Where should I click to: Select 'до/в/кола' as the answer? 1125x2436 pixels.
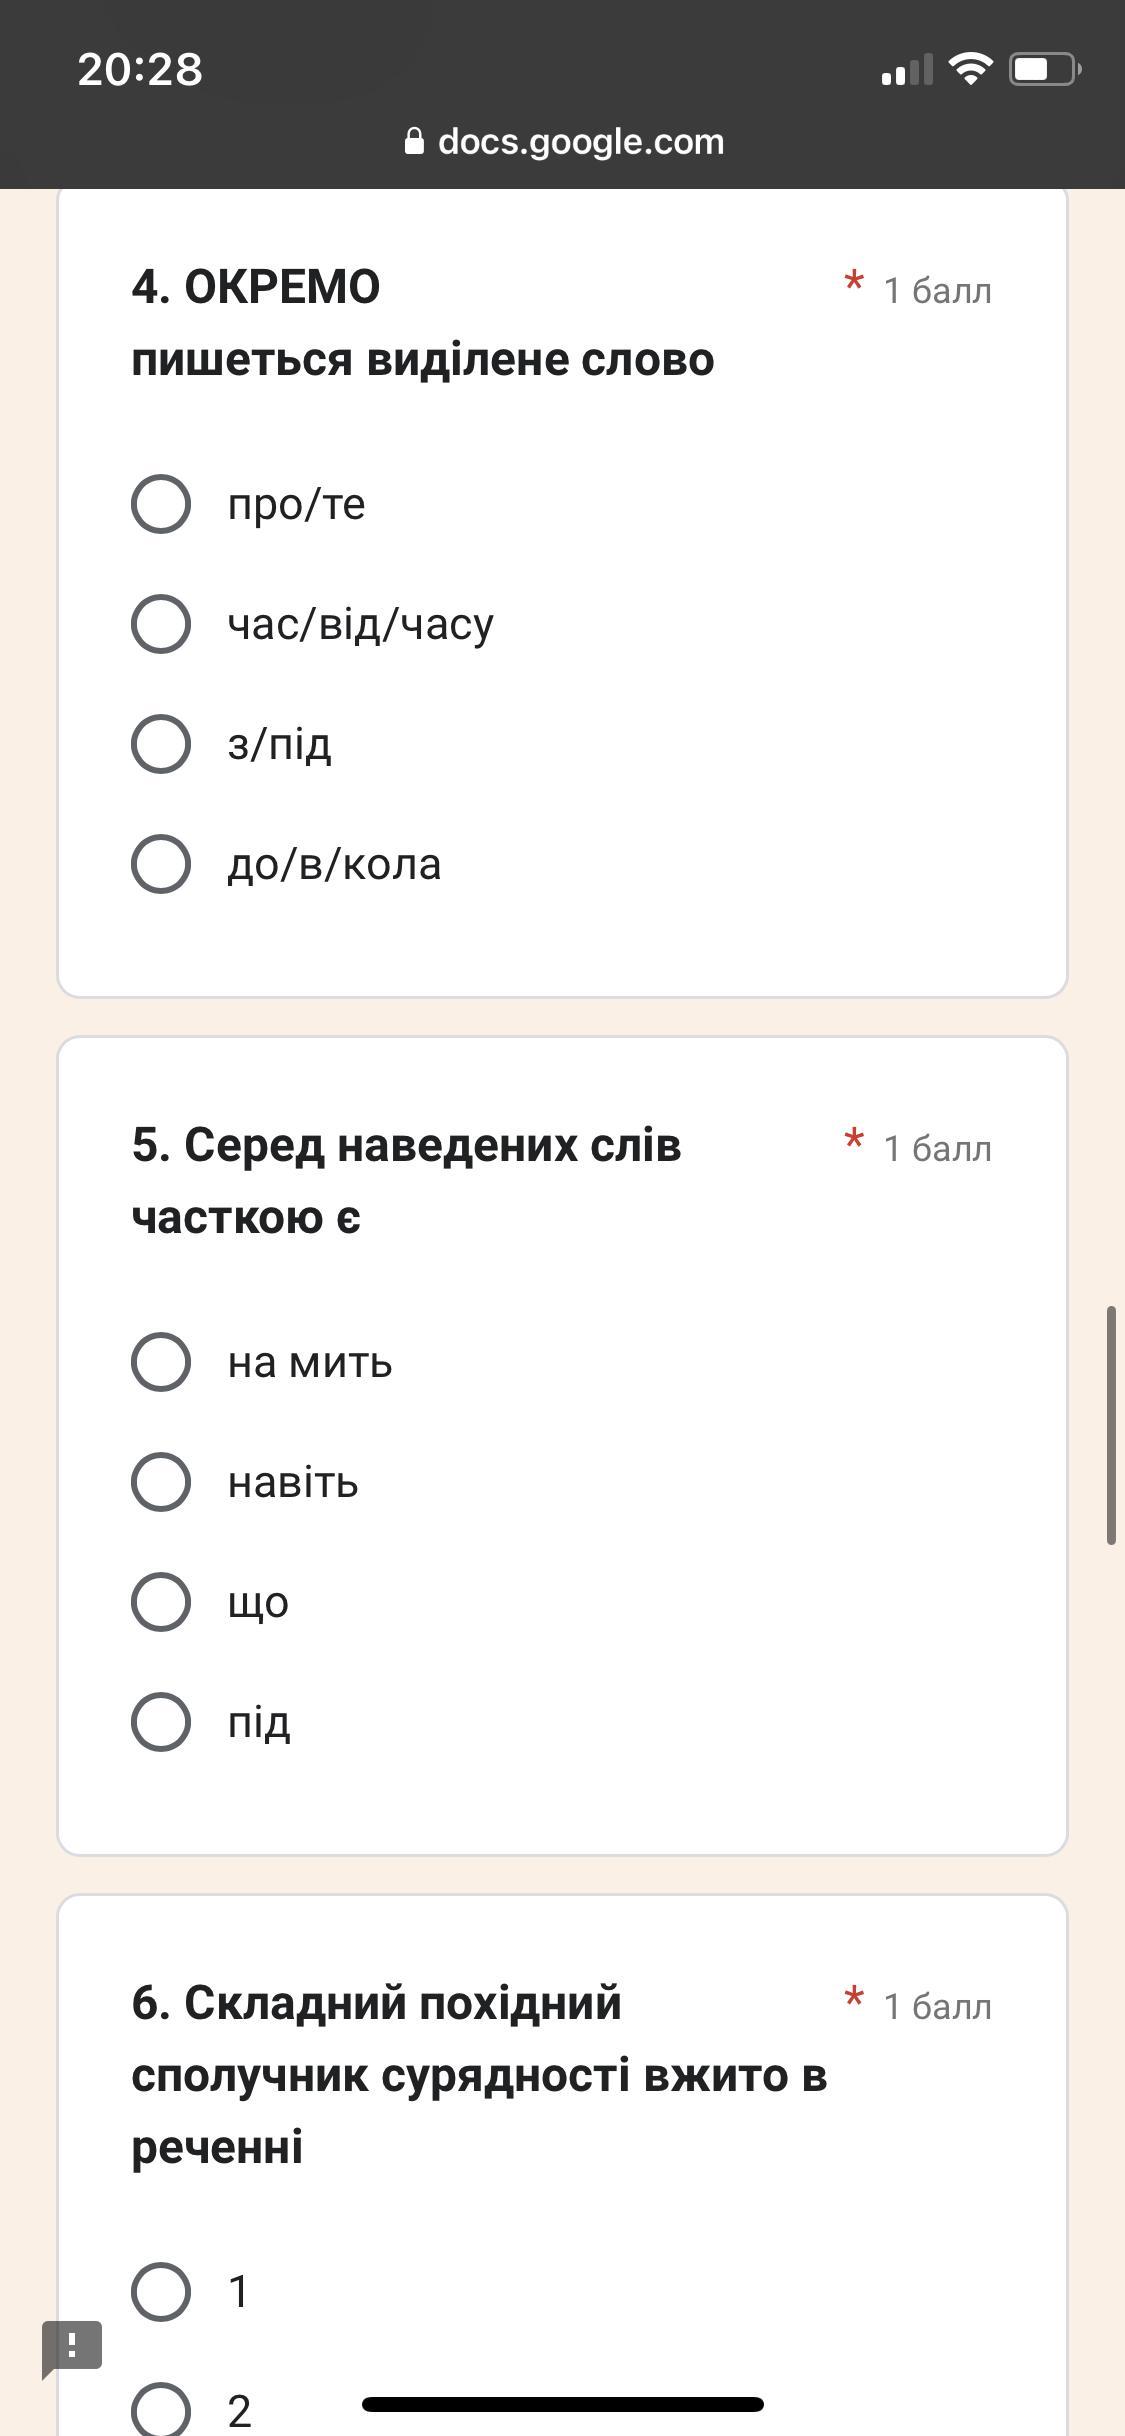(161, 864)
